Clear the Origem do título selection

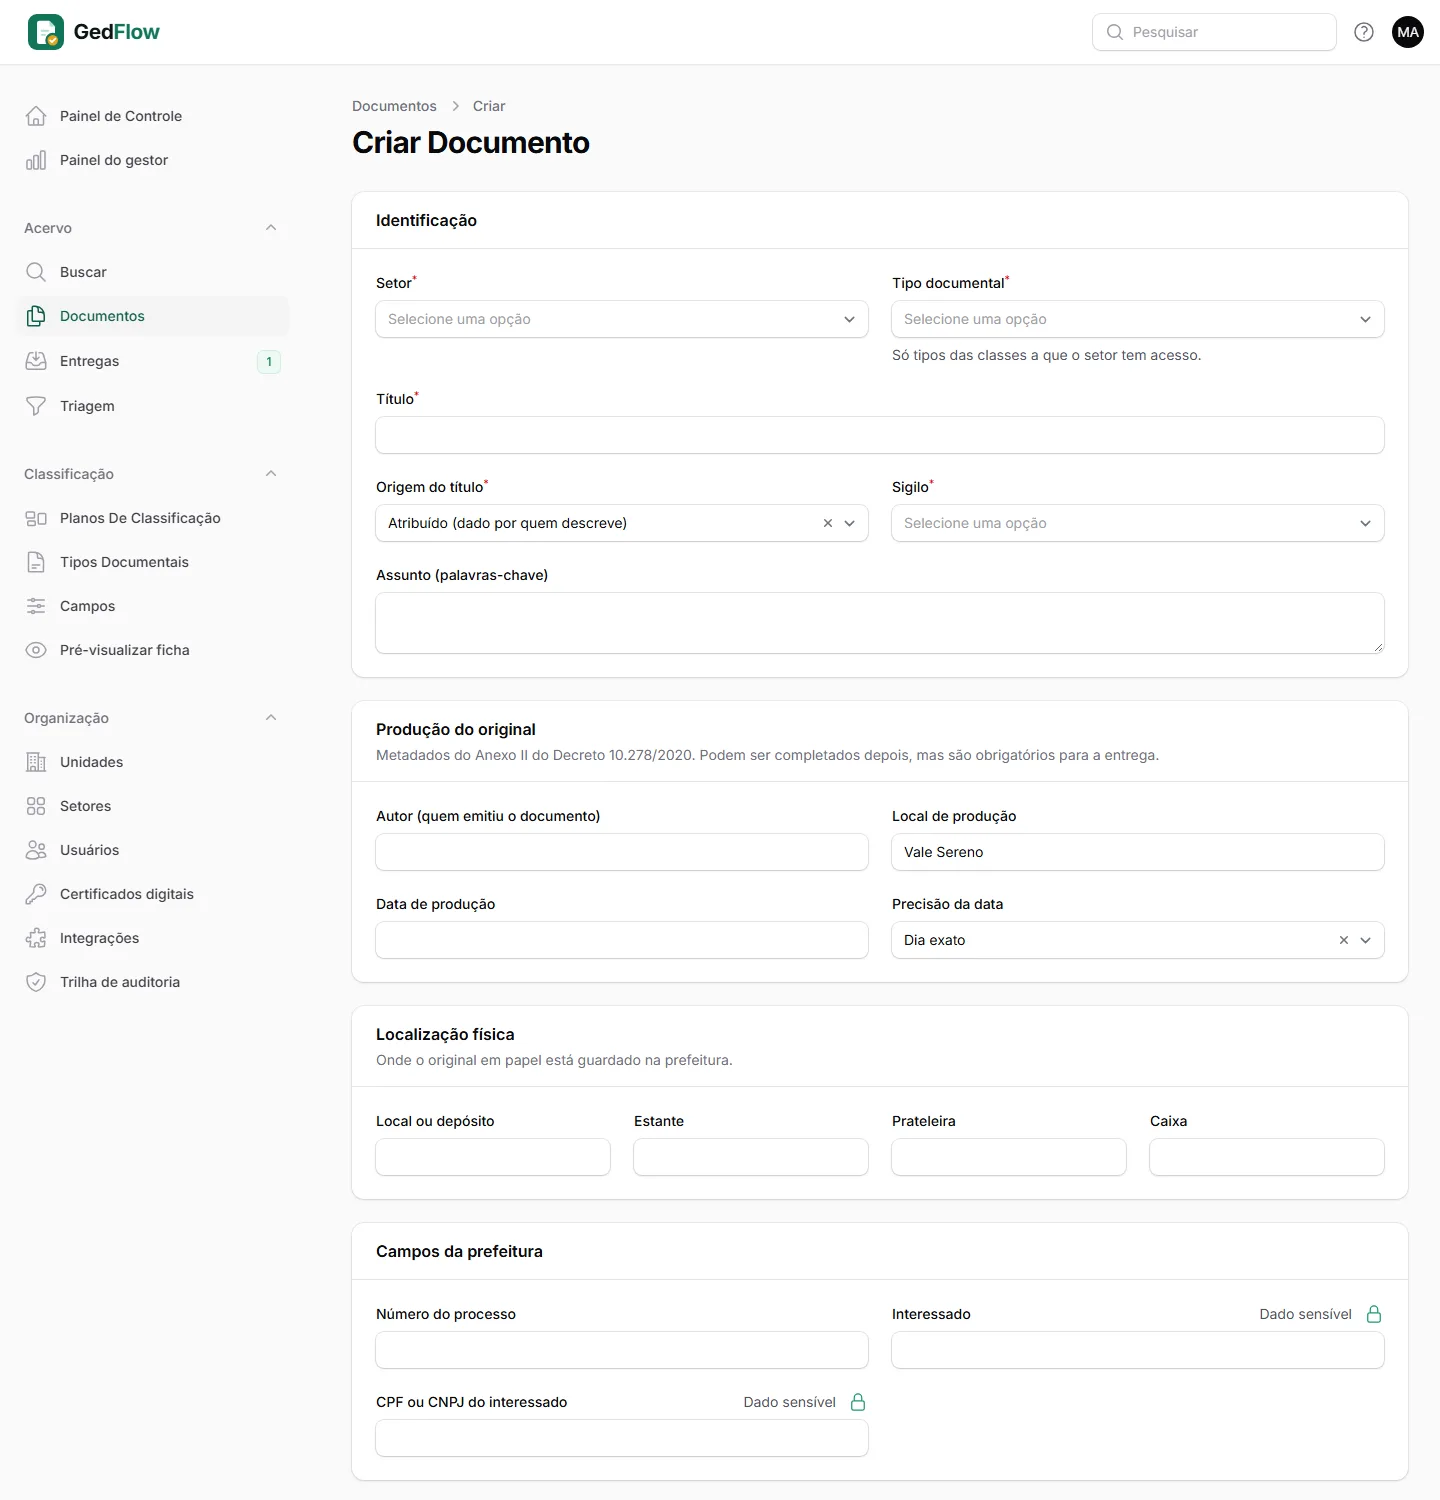828,523
